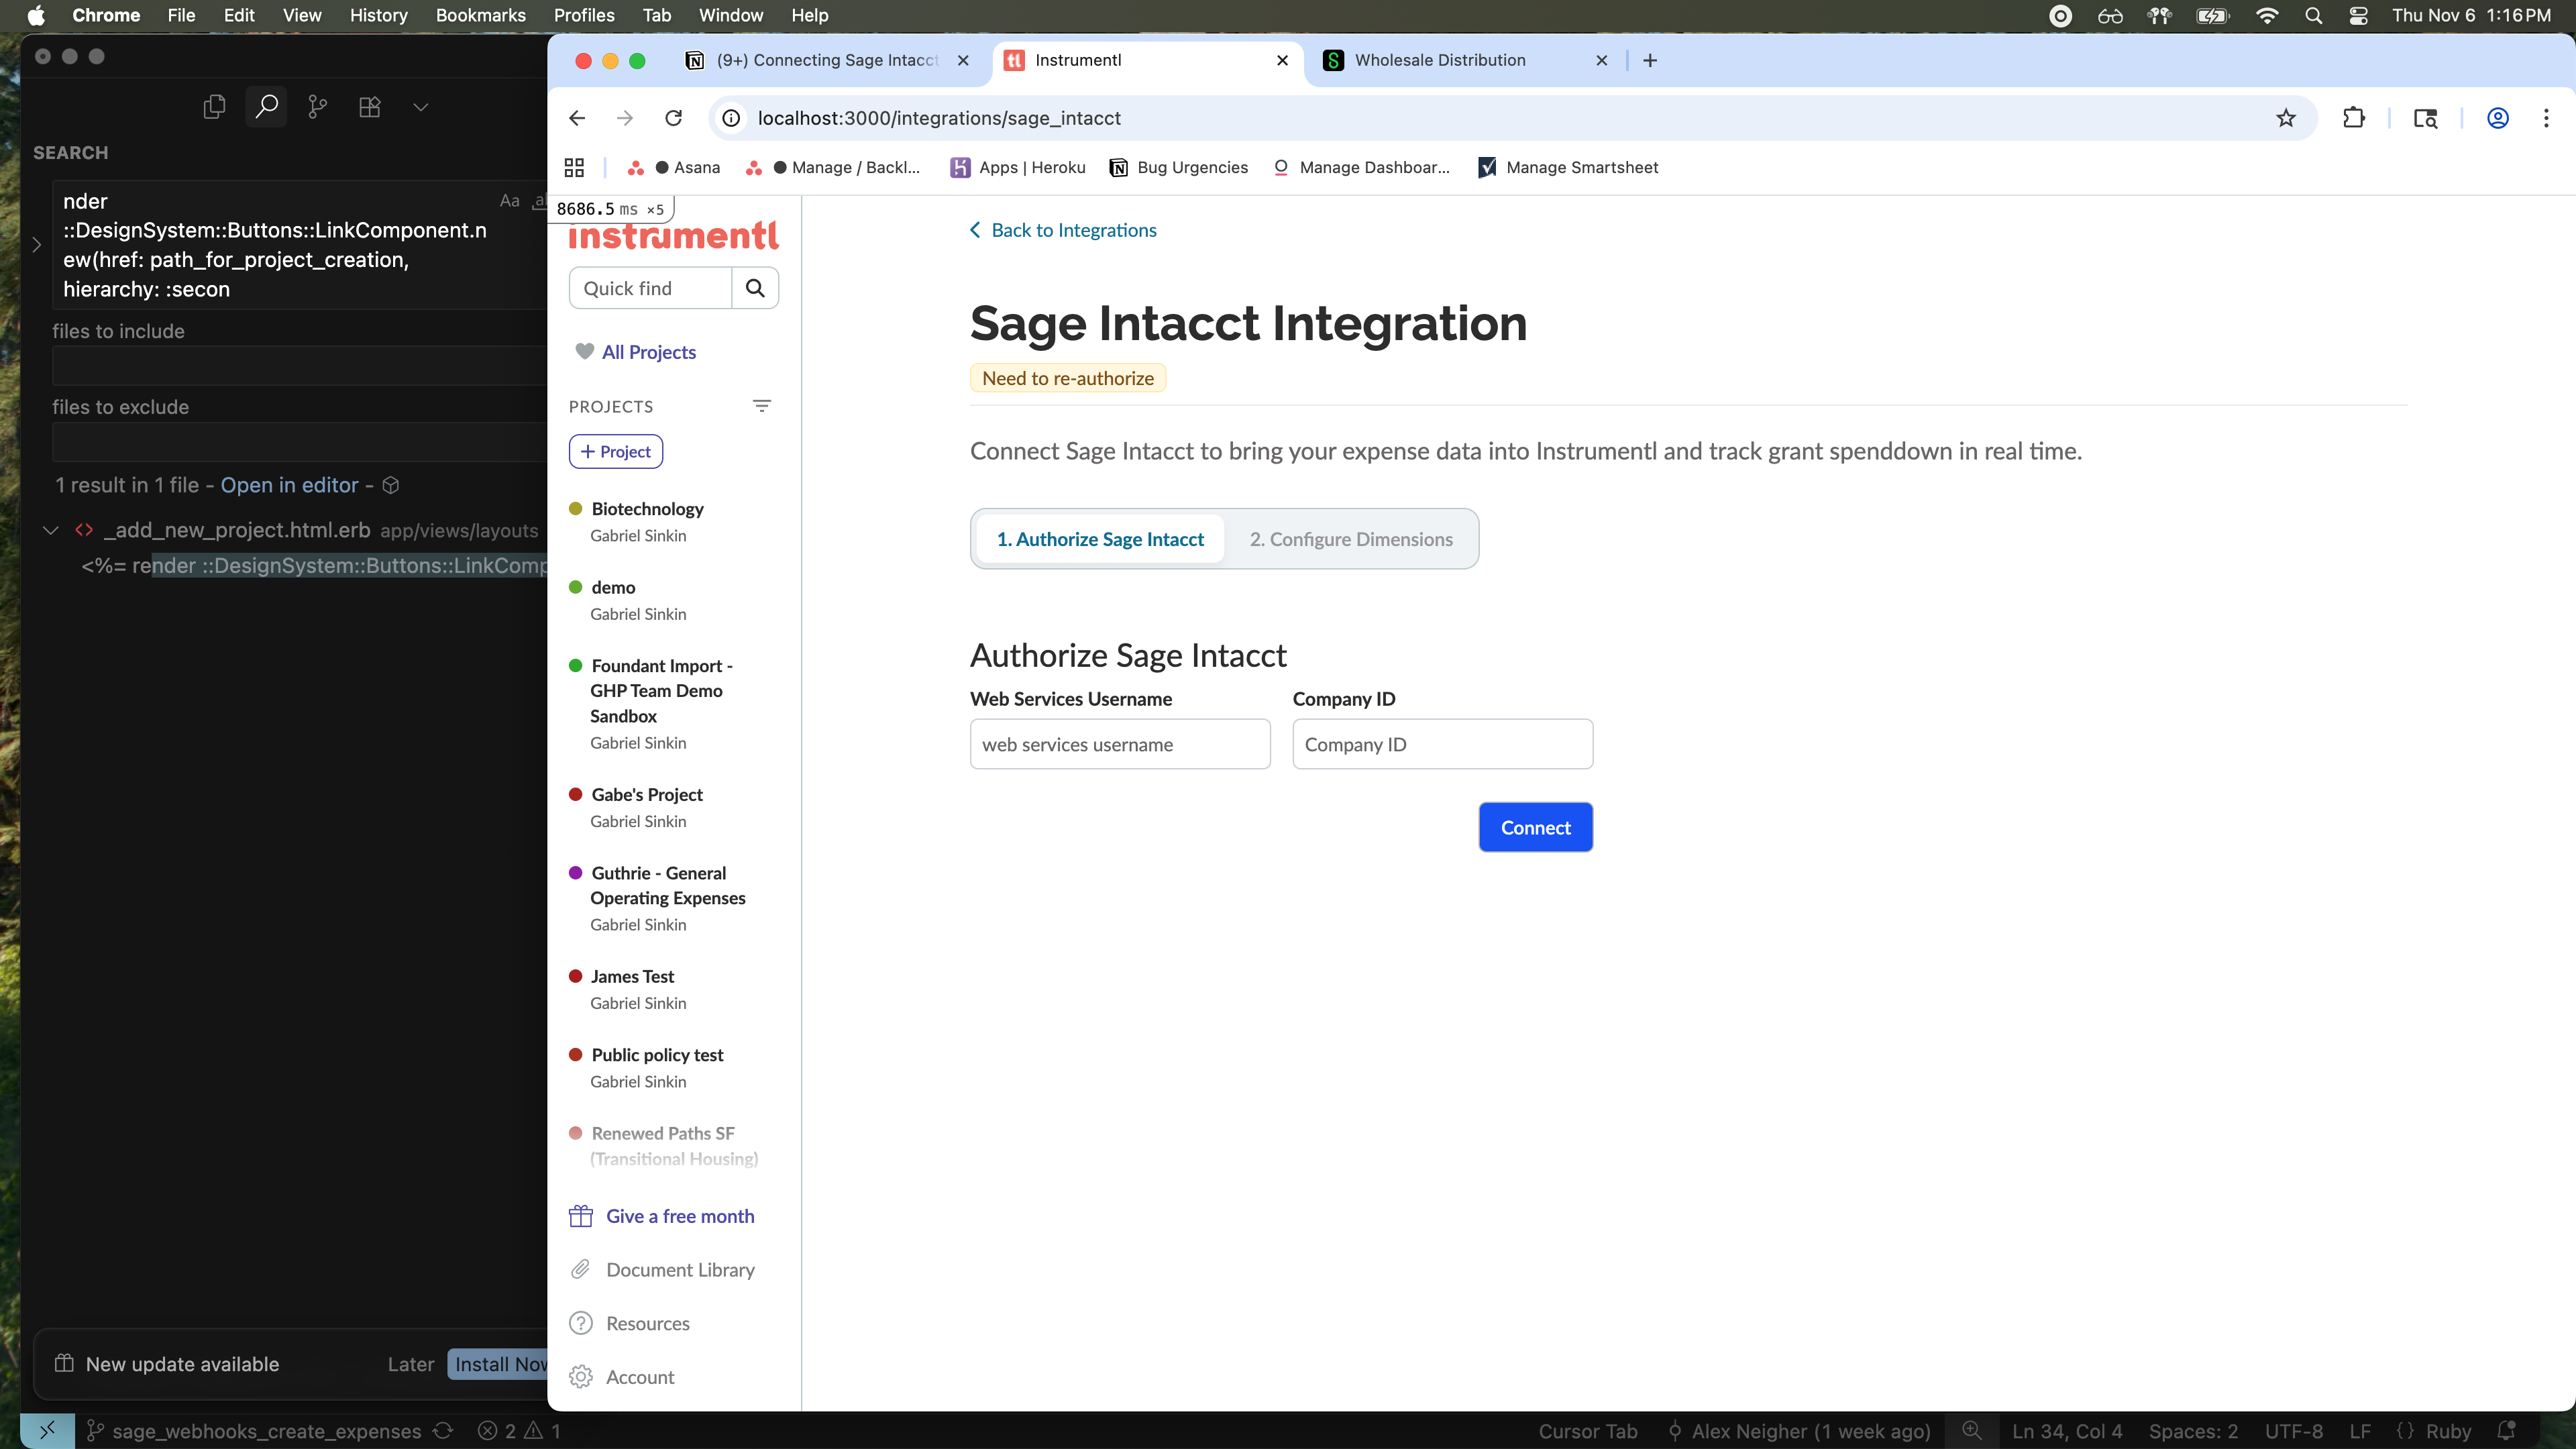The height and width of the screenshot is (1449, 2576).
Task: Click the Quick find magnifier icon
Action: (755, 288)
